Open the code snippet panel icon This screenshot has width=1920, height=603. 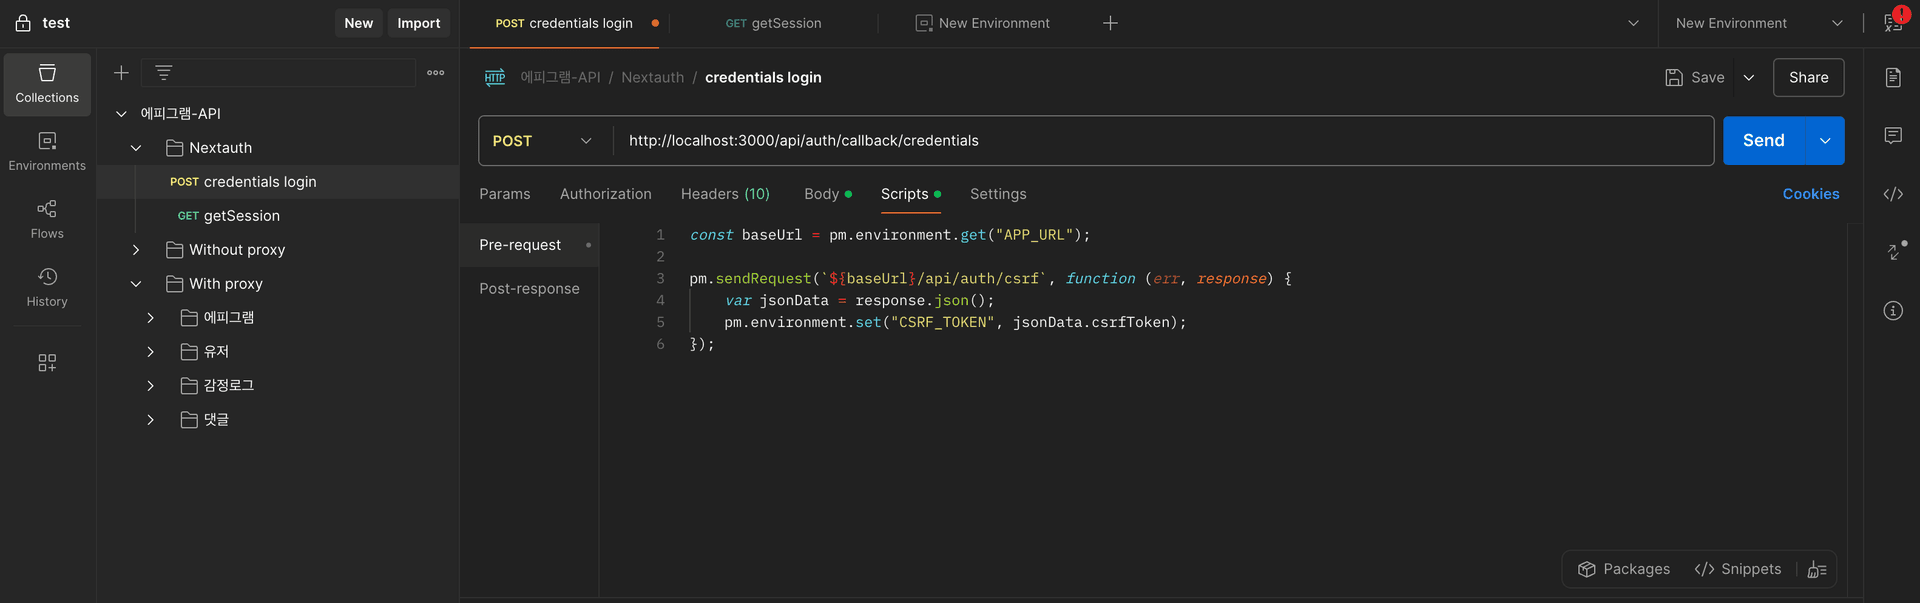tap(1893, 194)
